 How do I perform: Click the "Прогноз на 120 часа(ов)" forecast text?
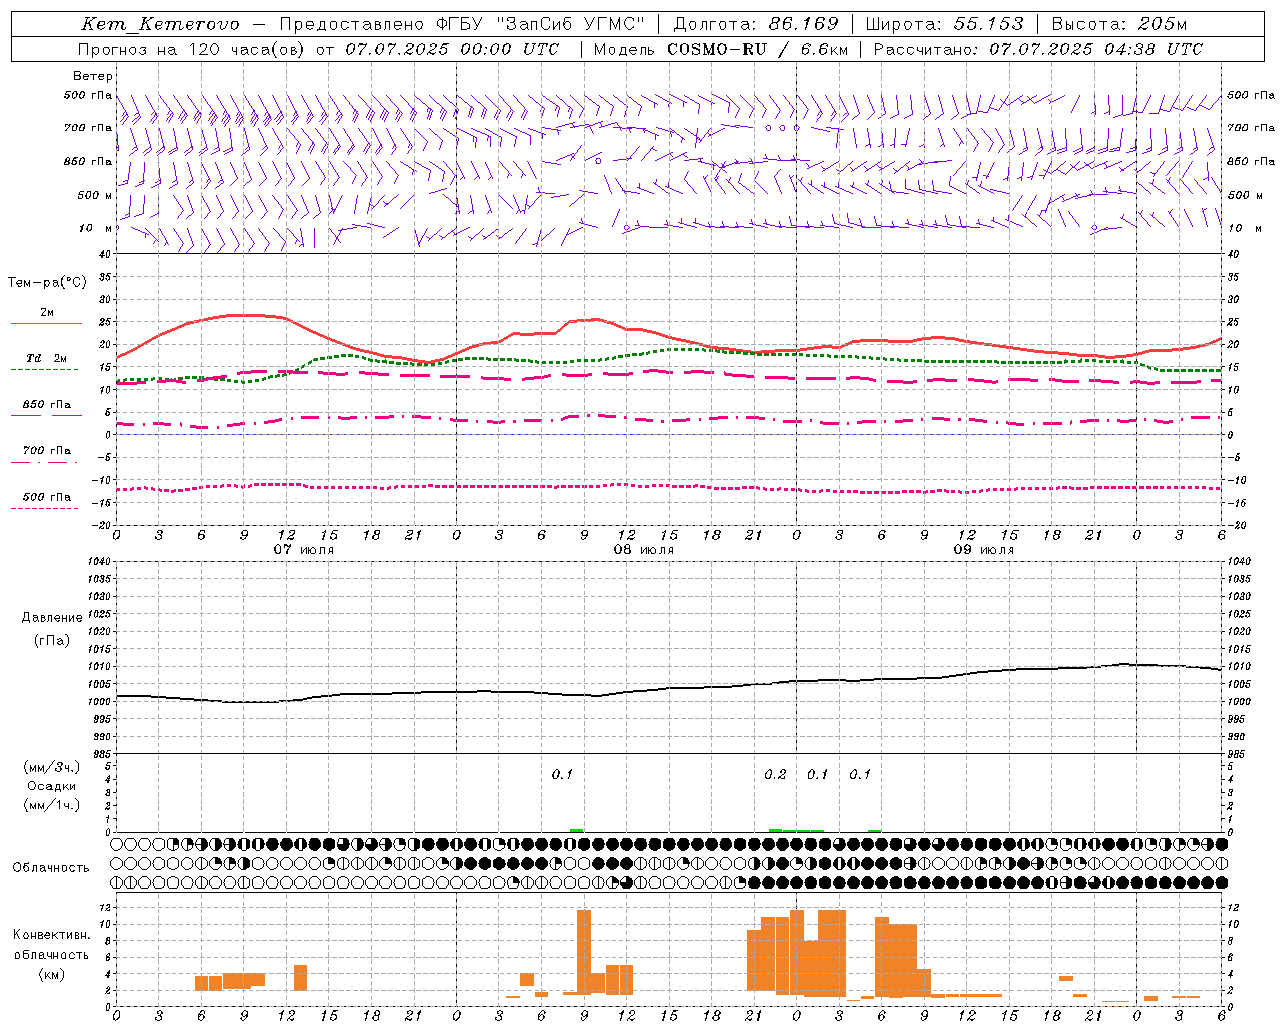click(x=192, y=49)
